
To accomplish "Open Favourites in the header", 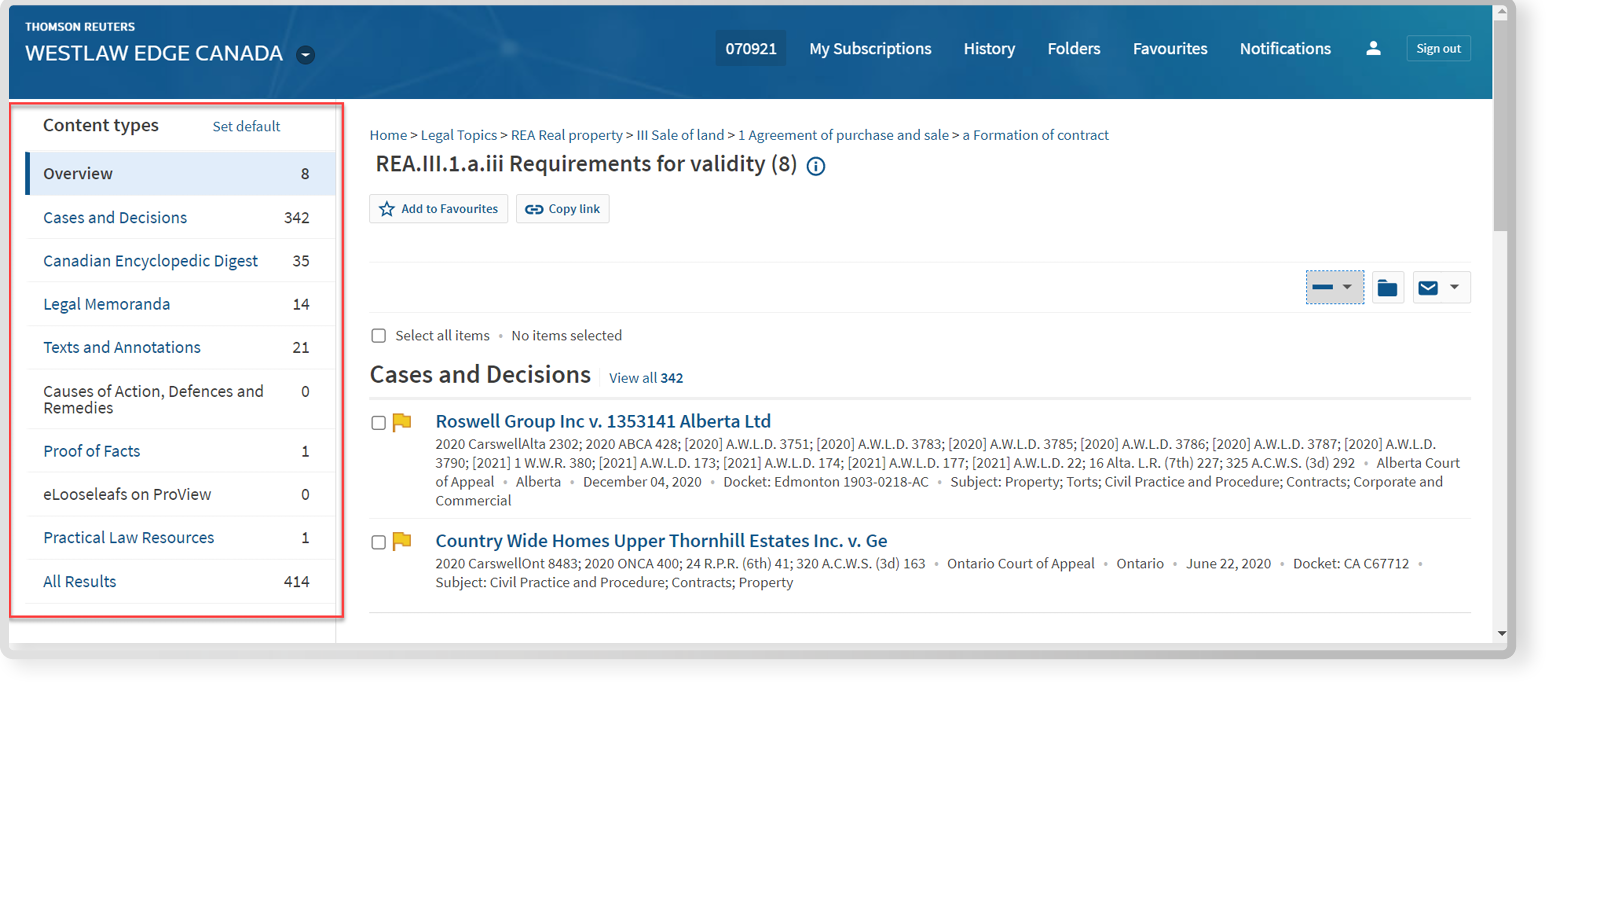I will tap(1170, 48).
